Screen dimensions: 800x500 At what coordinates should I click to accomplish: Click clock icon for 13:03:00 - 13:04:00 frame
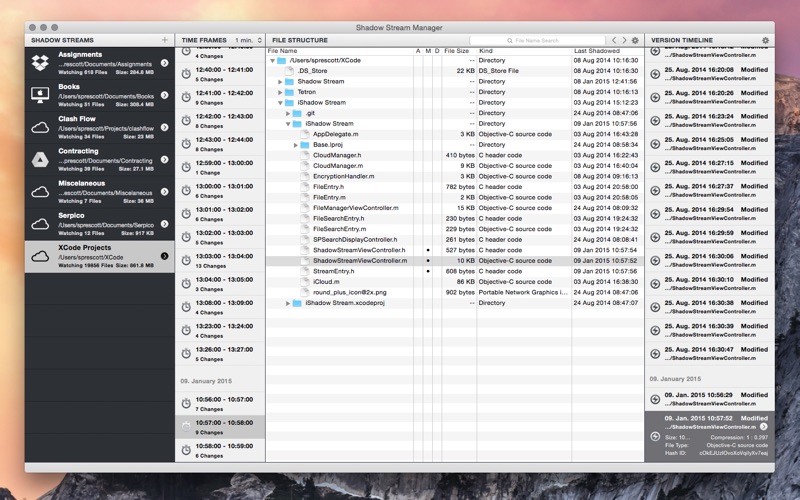(186, 260)
